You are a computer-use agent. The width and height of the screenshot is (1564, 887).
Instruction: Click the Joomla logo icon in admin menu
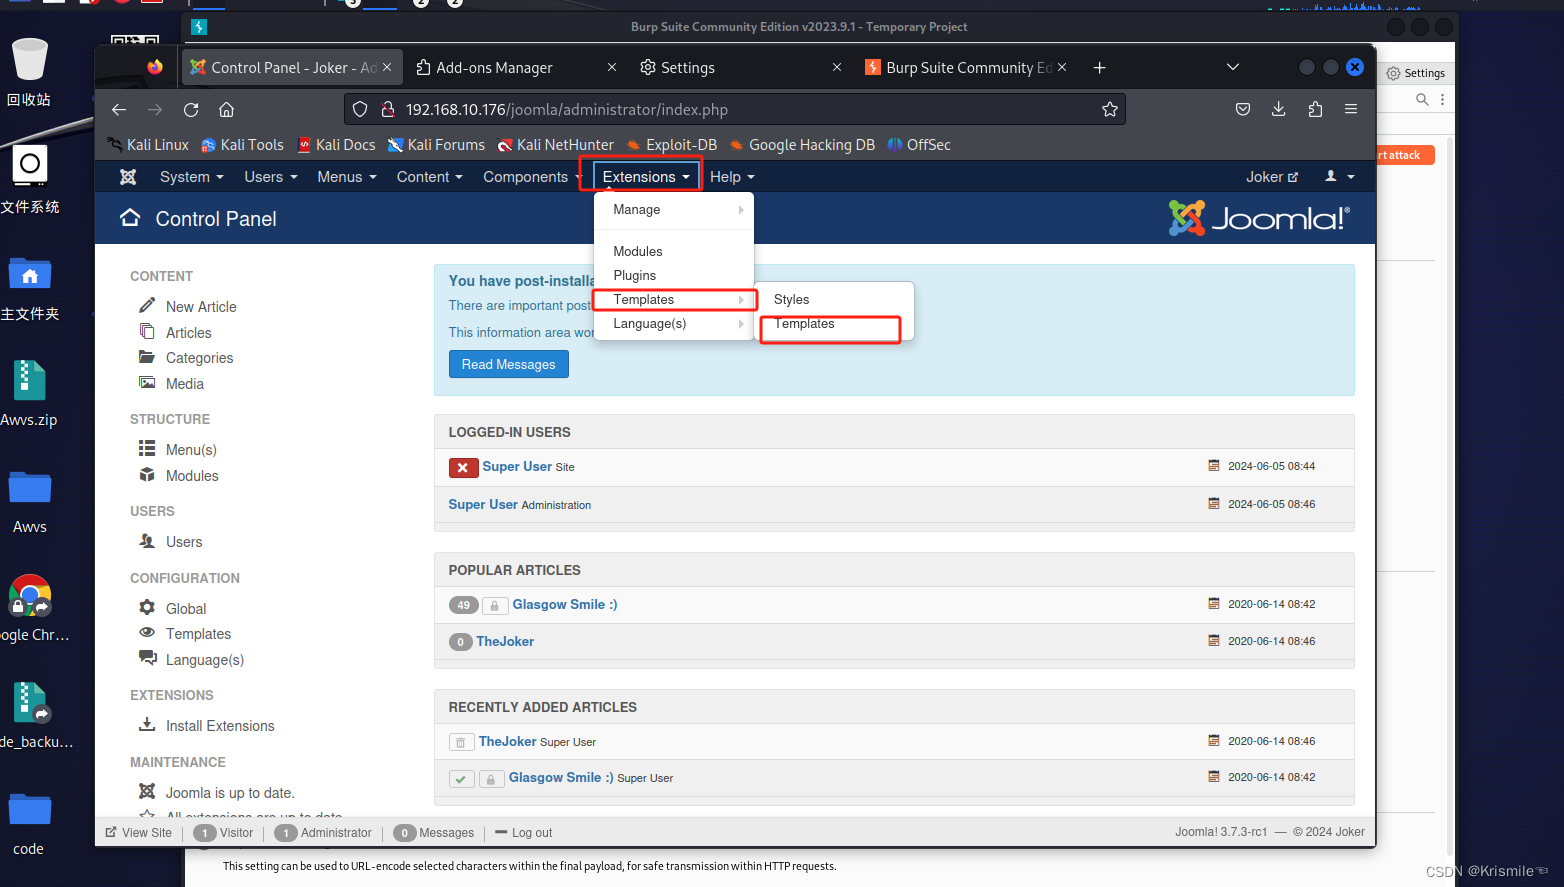[x=128, y=177]
